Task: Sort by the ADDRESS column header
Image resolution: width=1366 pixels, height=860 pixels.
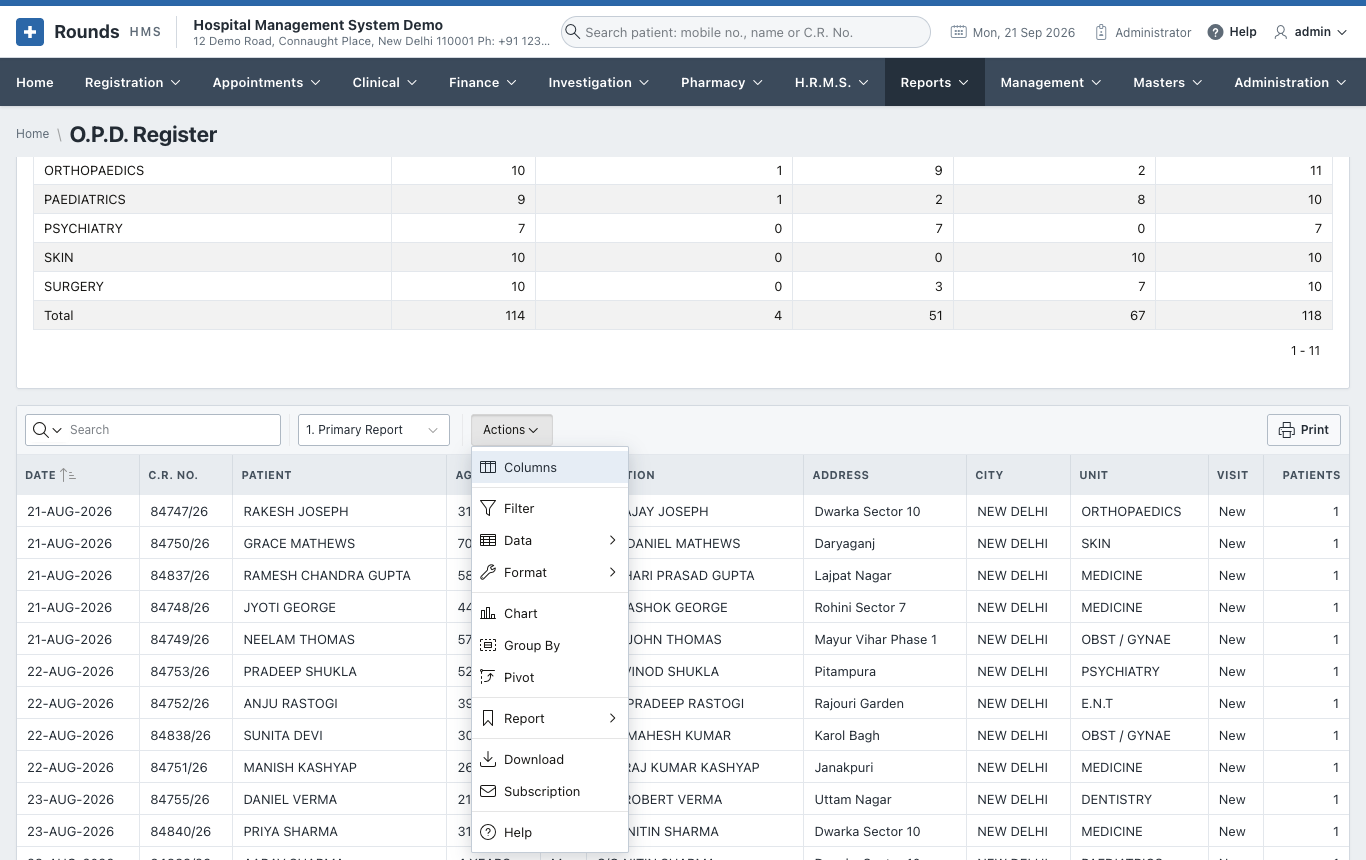Action: 841,475
